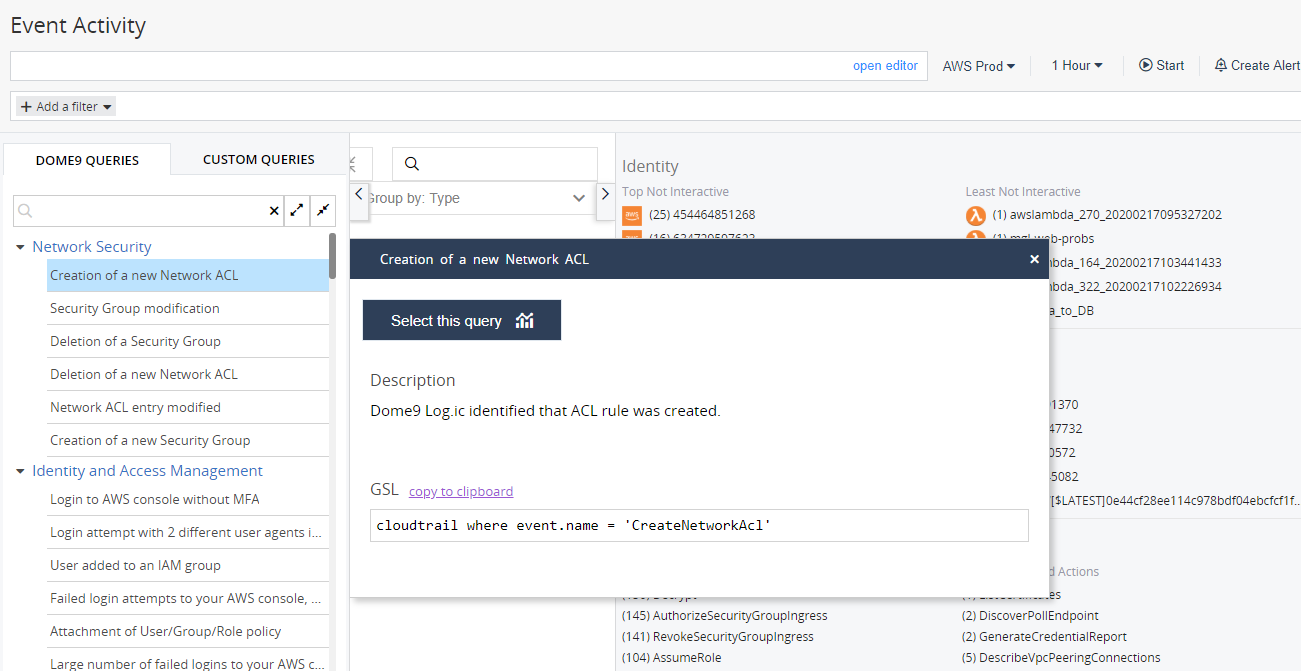This screenshot has width=1301, height=671.
Task: Click the queries list vertical scrollbar
Action: point(332,256)
